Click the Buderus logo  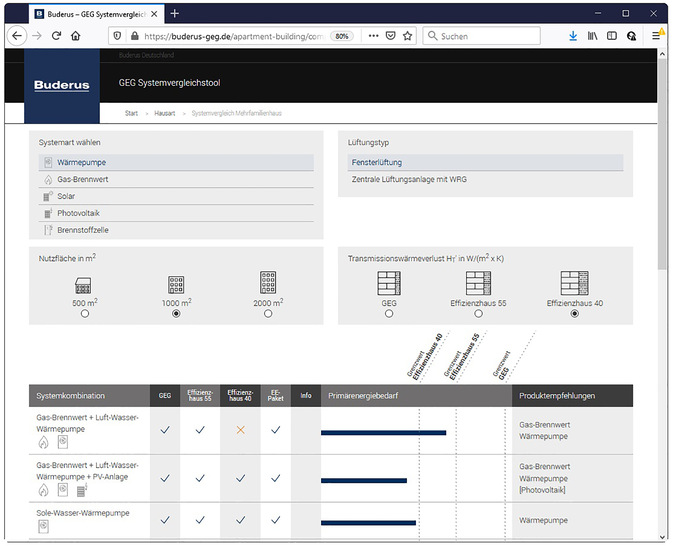pos(61,85)
